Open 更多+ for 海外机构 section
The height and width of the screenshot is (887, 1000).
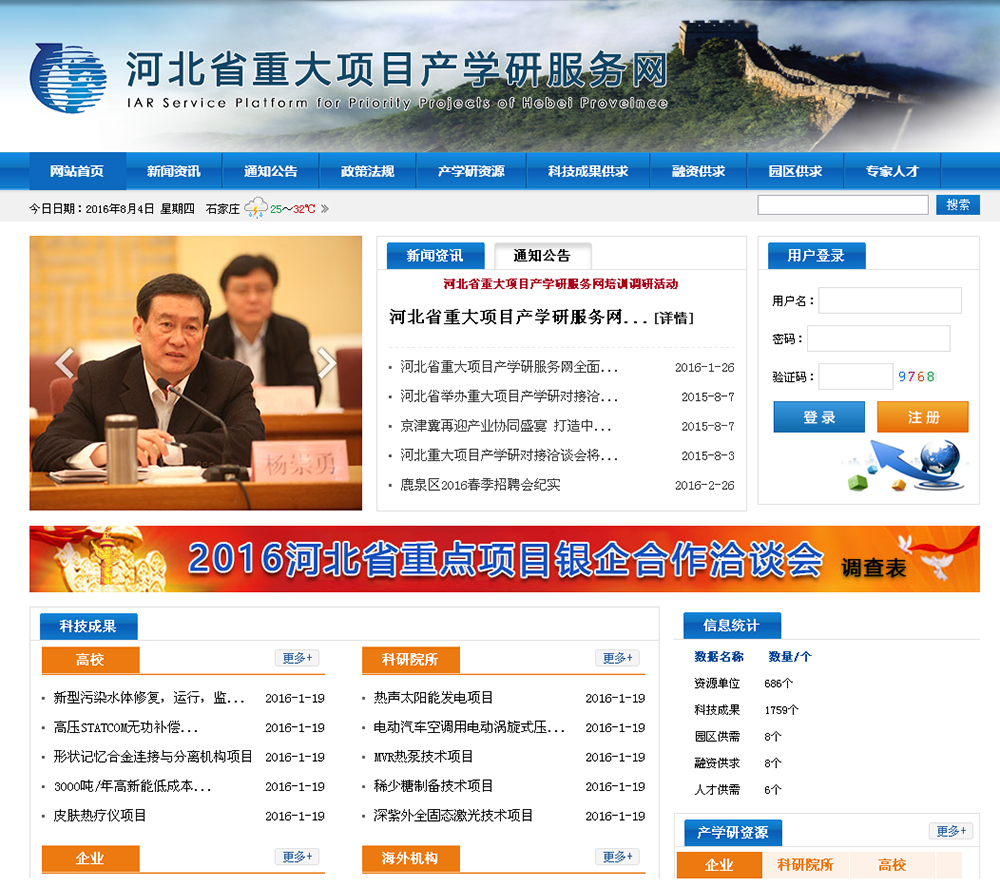click(x=617, y=857)
